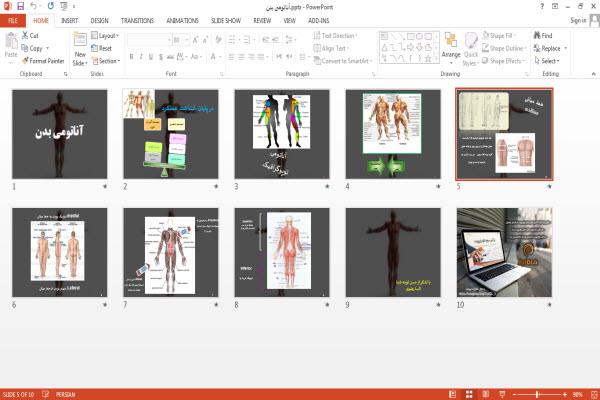This screenshot has width=600, height=400.
Task: Toggle Strikethrough formatting
Action: (x=170, y=57)
